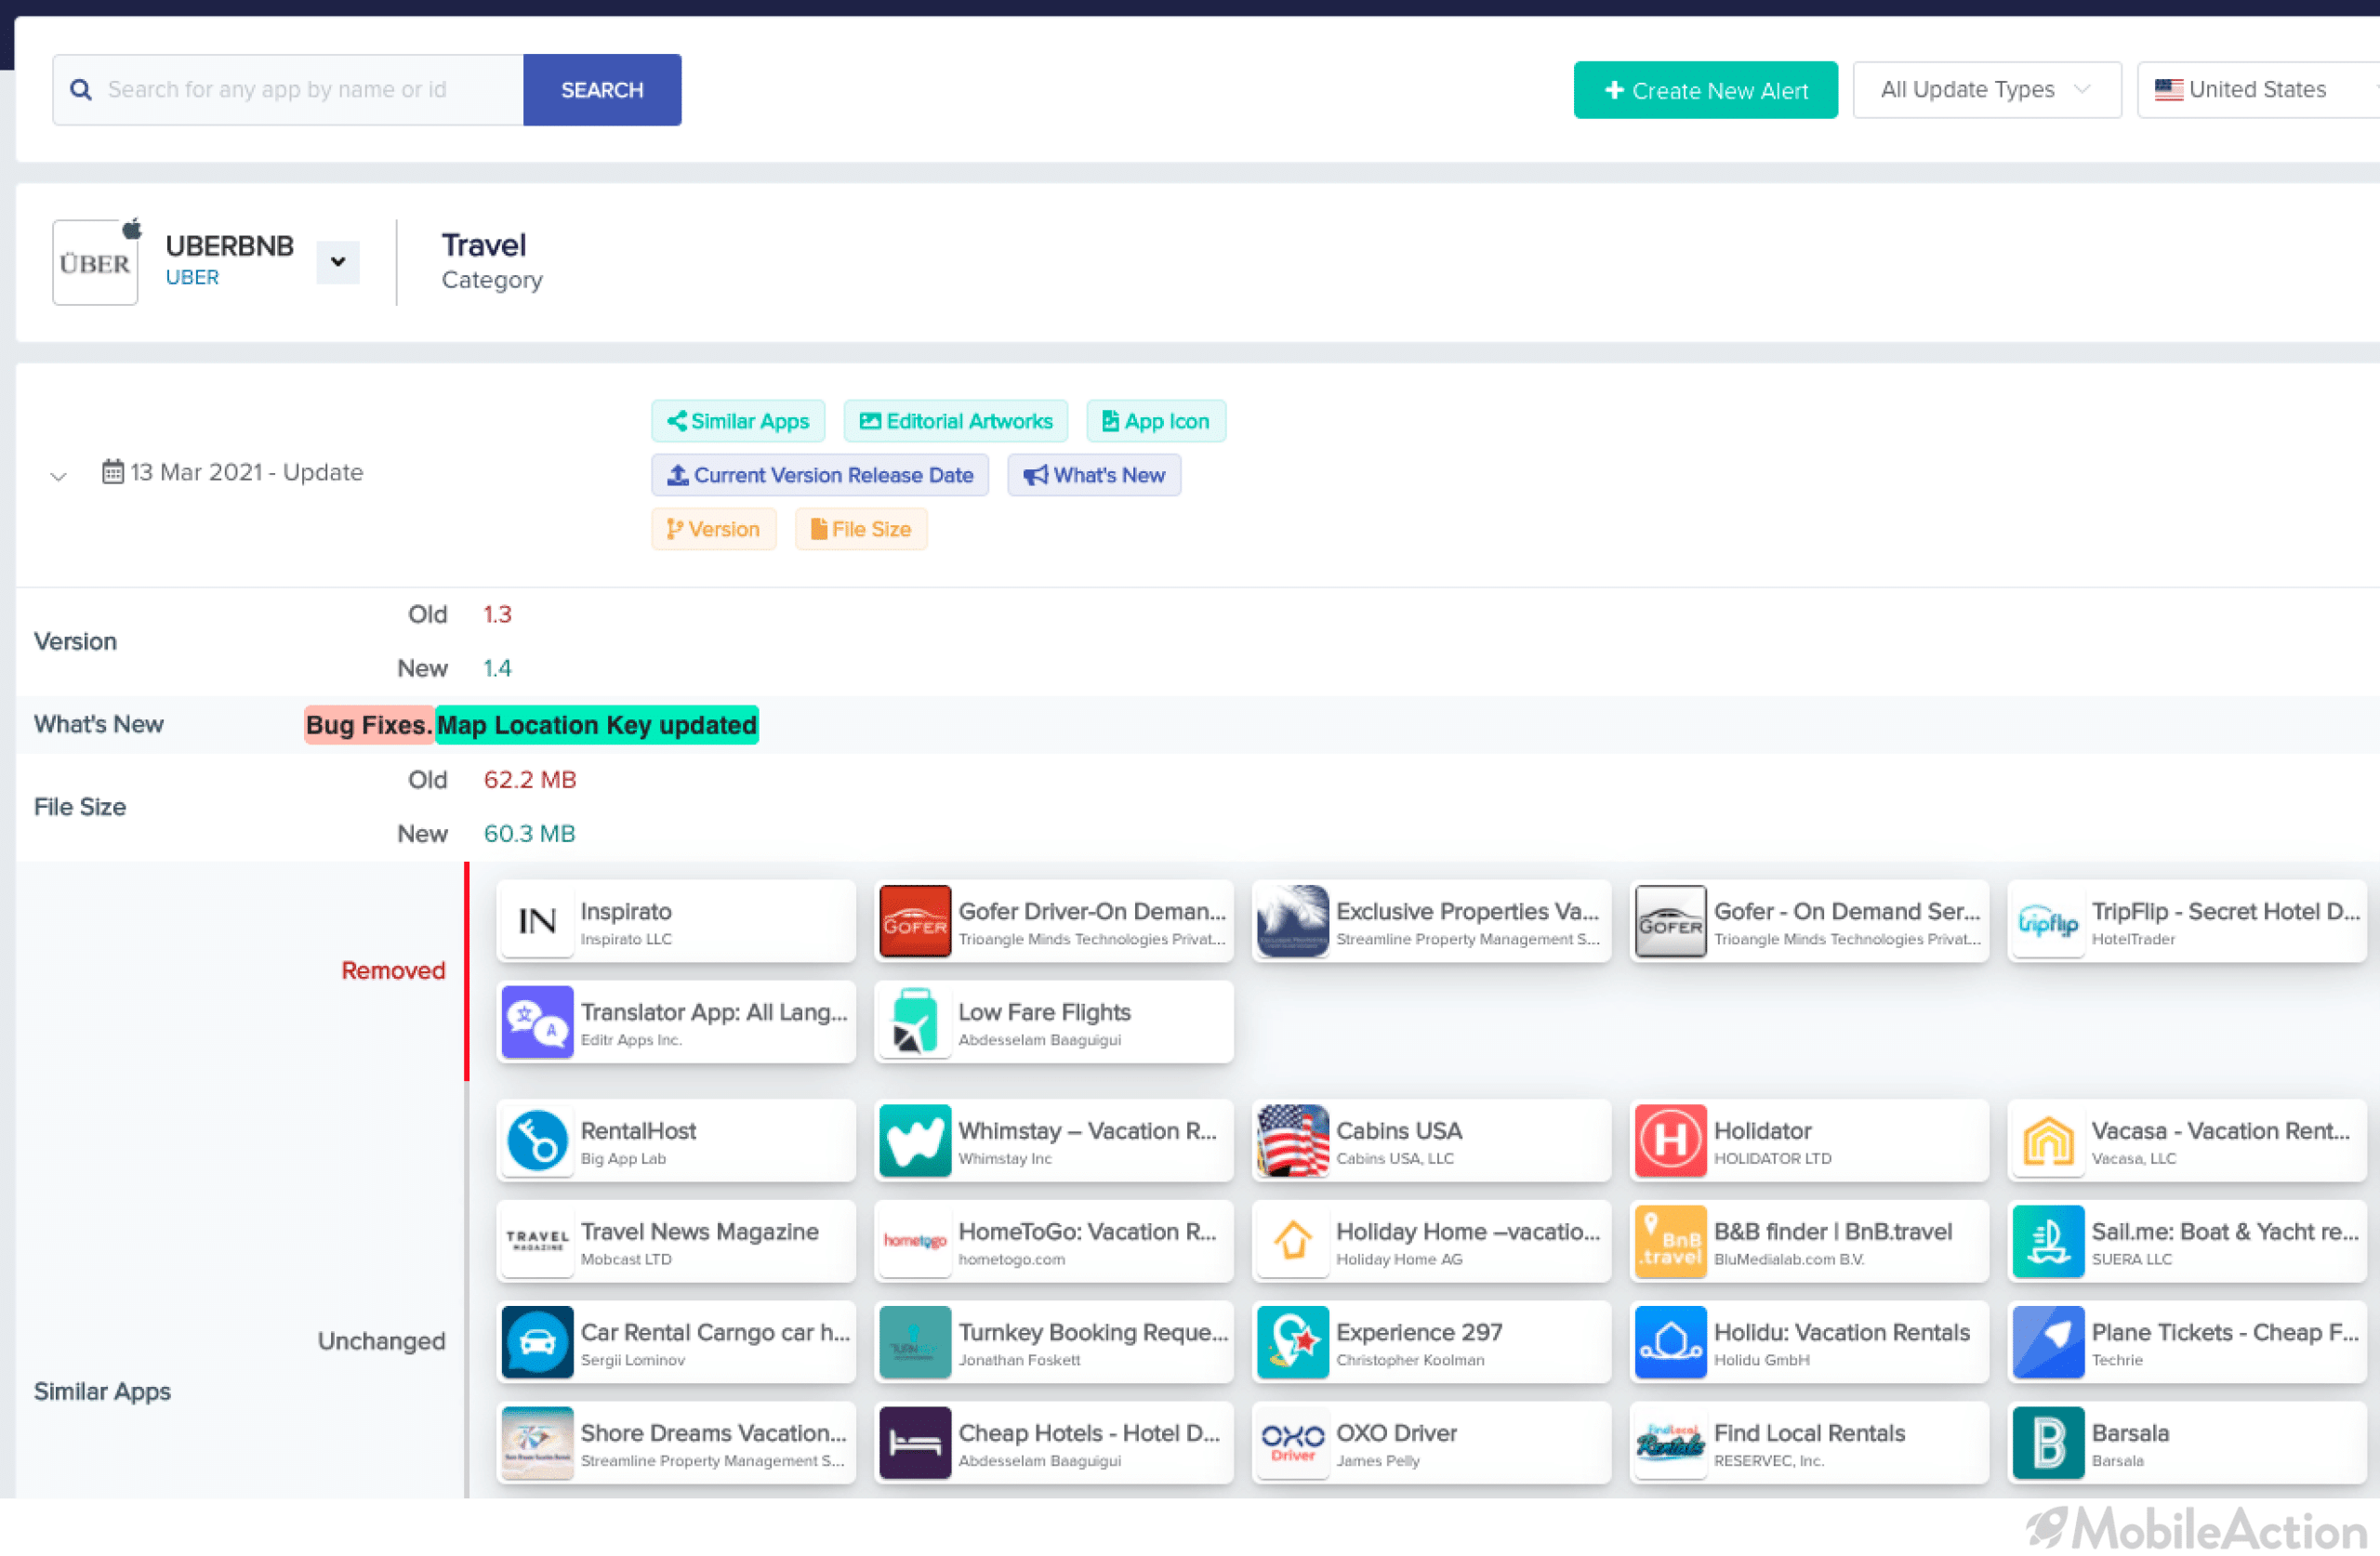Open the Barsala app icon

pos(2048,1444)
